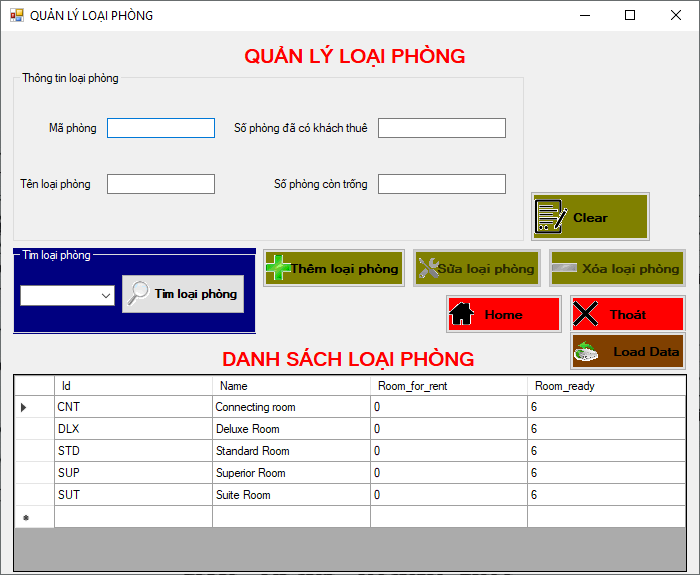
Task: Focus the Mã phòng input field
Action: pos(161,128)
